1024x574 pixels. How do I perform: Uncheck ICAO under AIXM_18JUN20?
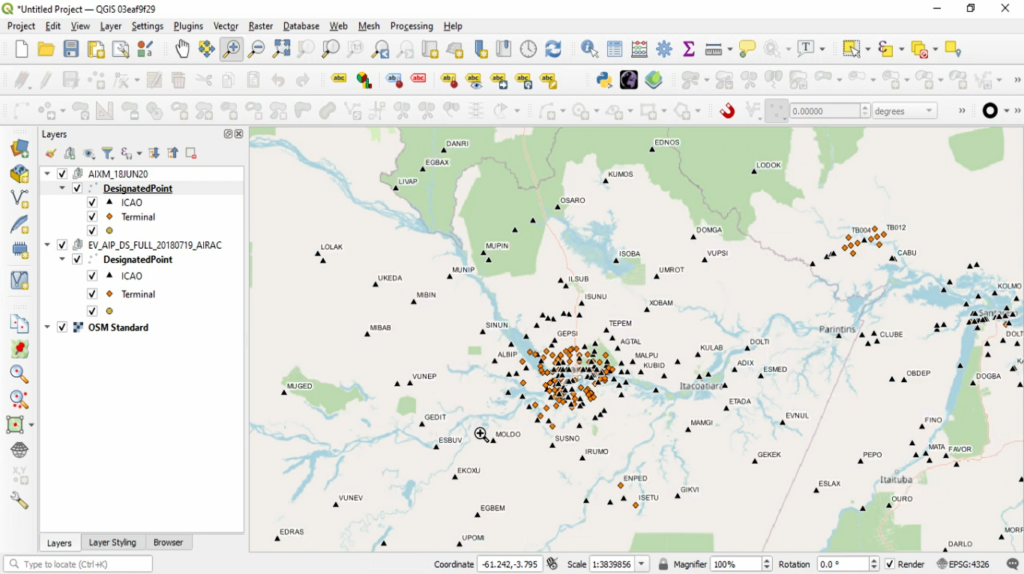(92, 202)
